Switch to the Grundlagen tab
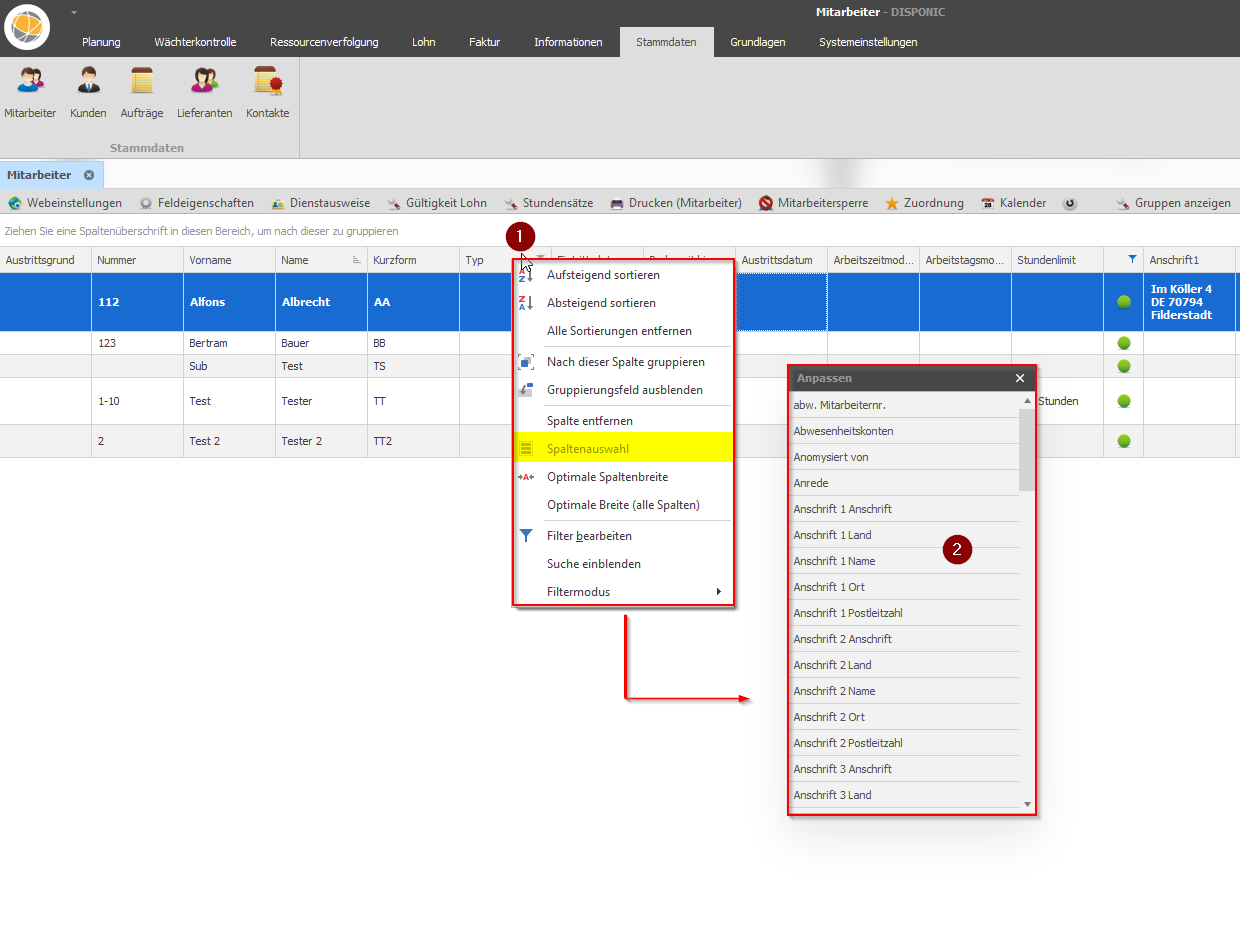1240x928 pixels. tap(757, 42)
